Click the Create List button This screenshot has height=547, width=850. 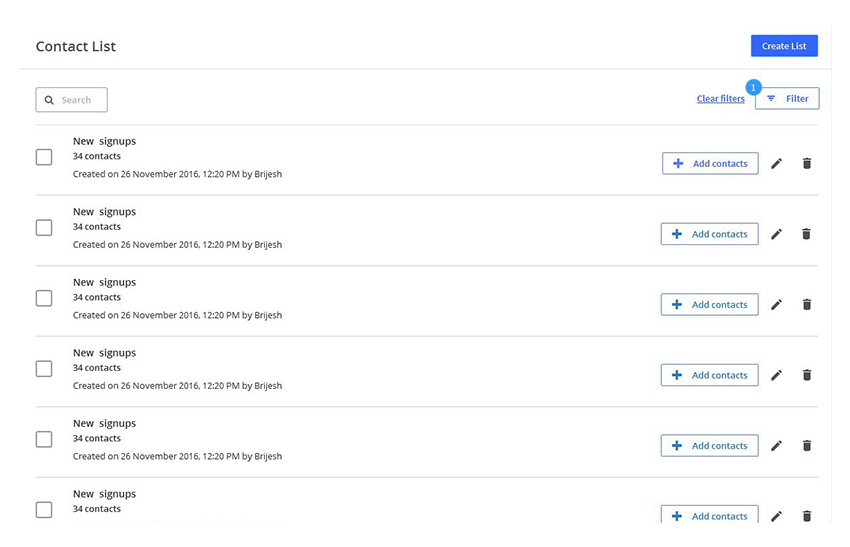(784, 46)
